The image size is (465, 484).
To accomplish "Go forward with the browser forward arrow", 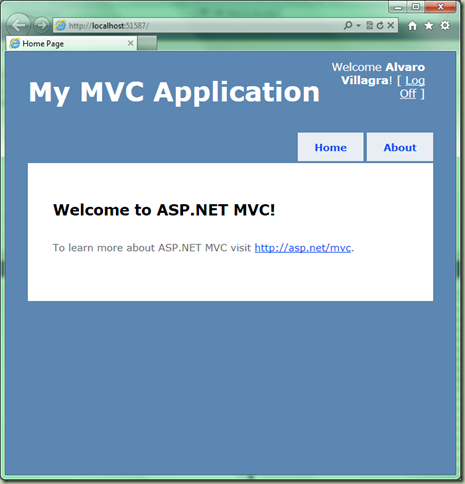I will pos(42,25).
